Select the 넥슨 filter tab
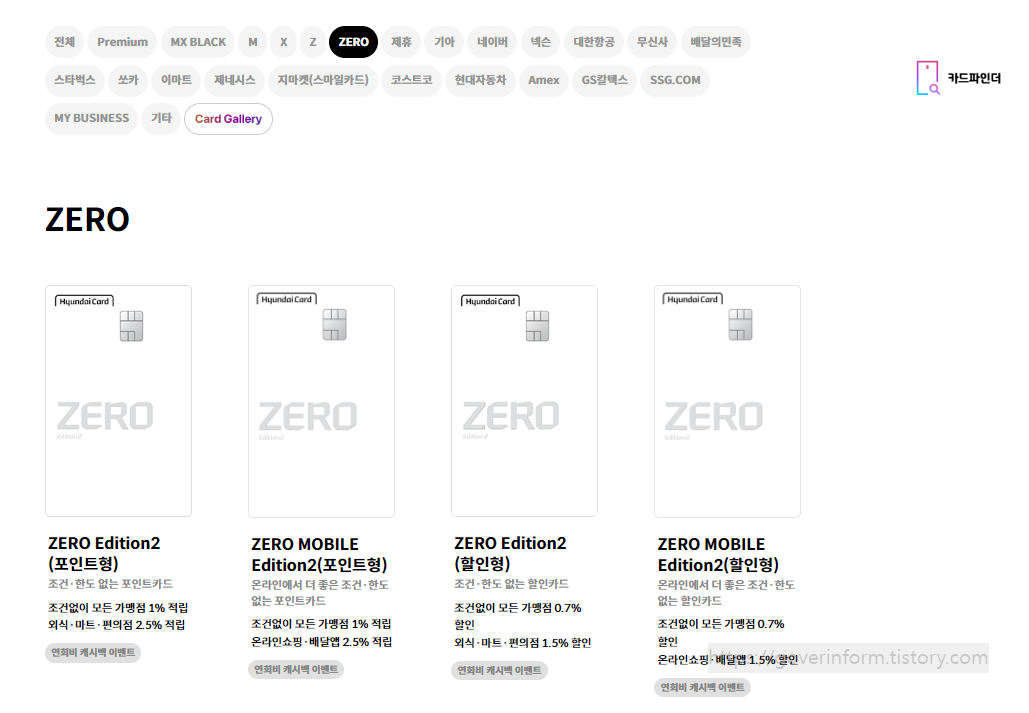Screen dimensions: 1029x713 (x=541, y=42)
